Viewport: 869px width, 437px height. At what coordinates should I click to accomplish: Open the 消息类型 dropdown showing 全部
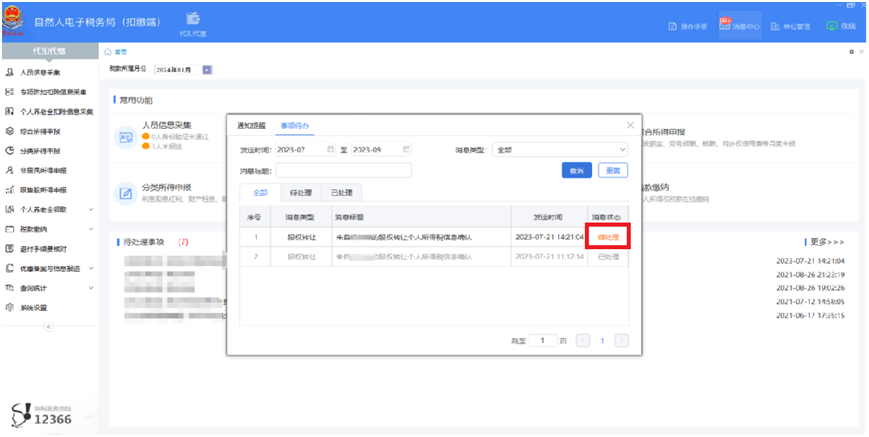[x=560, y=150]
